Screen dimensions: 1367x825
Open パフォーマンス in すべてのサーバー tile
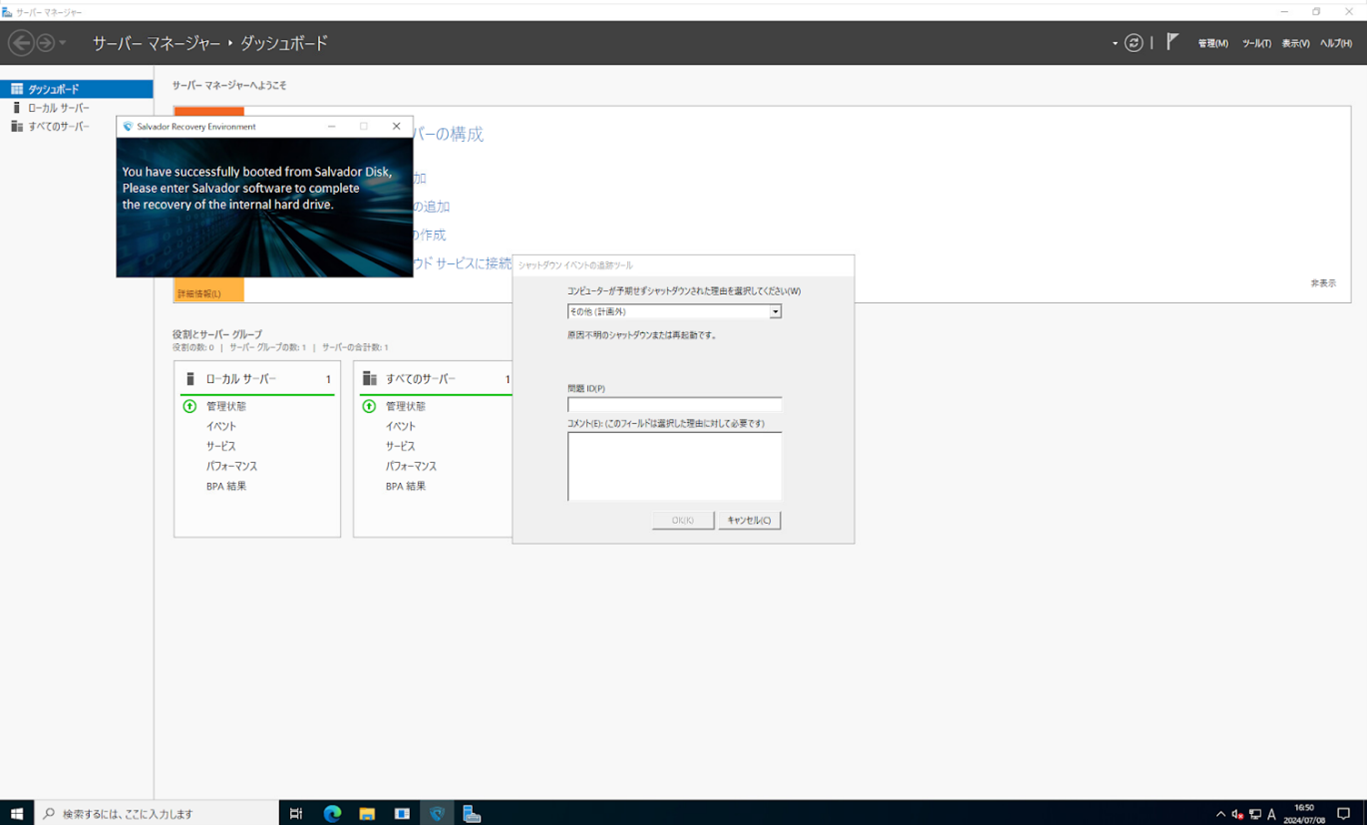point(412,466)
